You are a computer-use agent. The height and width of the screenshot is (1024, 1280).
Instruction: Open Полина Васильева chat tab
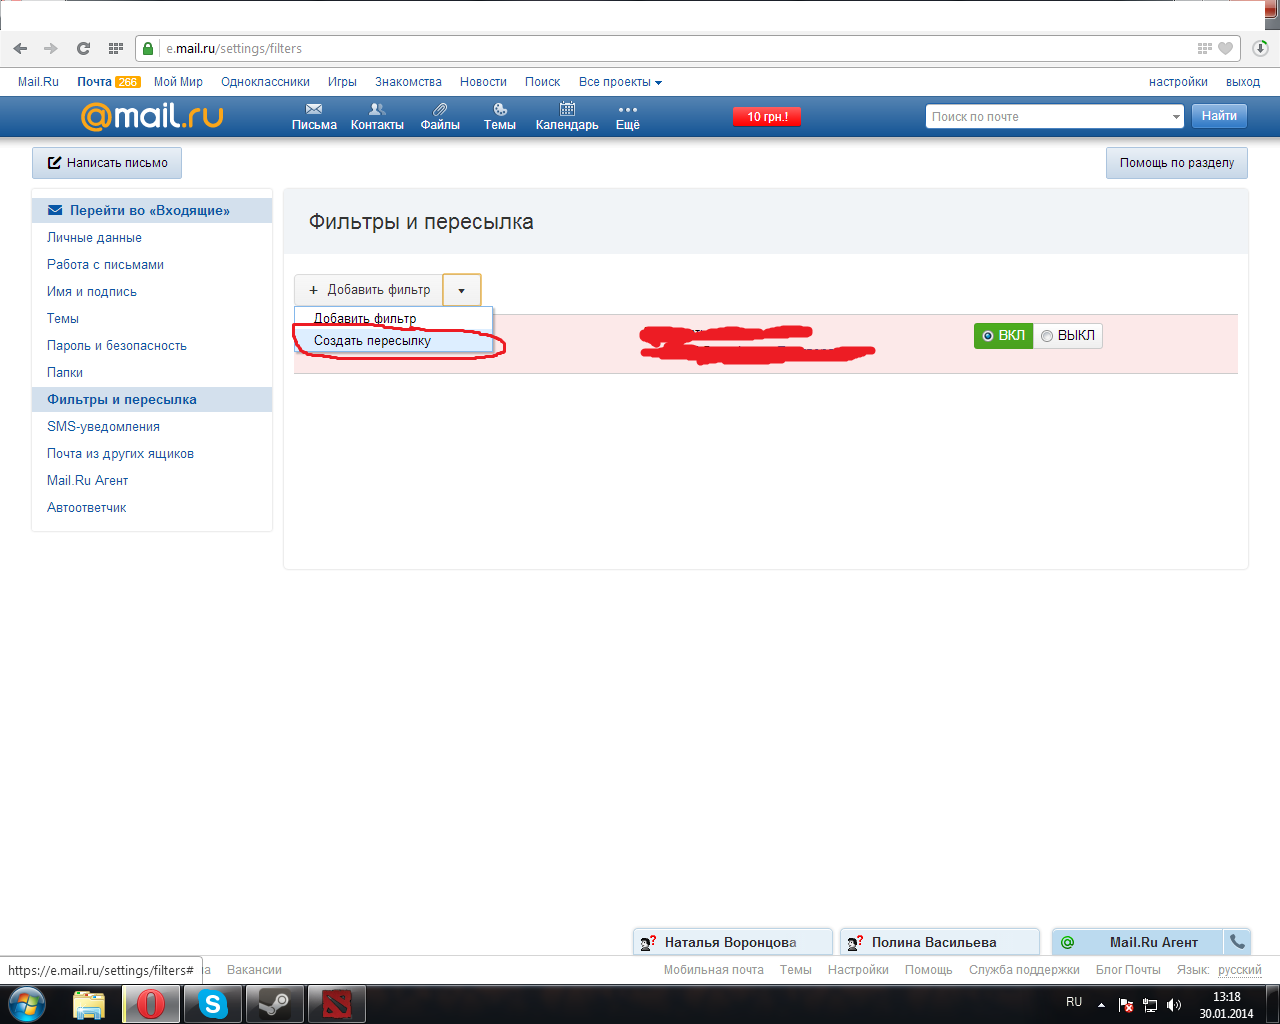coord(939,942)
